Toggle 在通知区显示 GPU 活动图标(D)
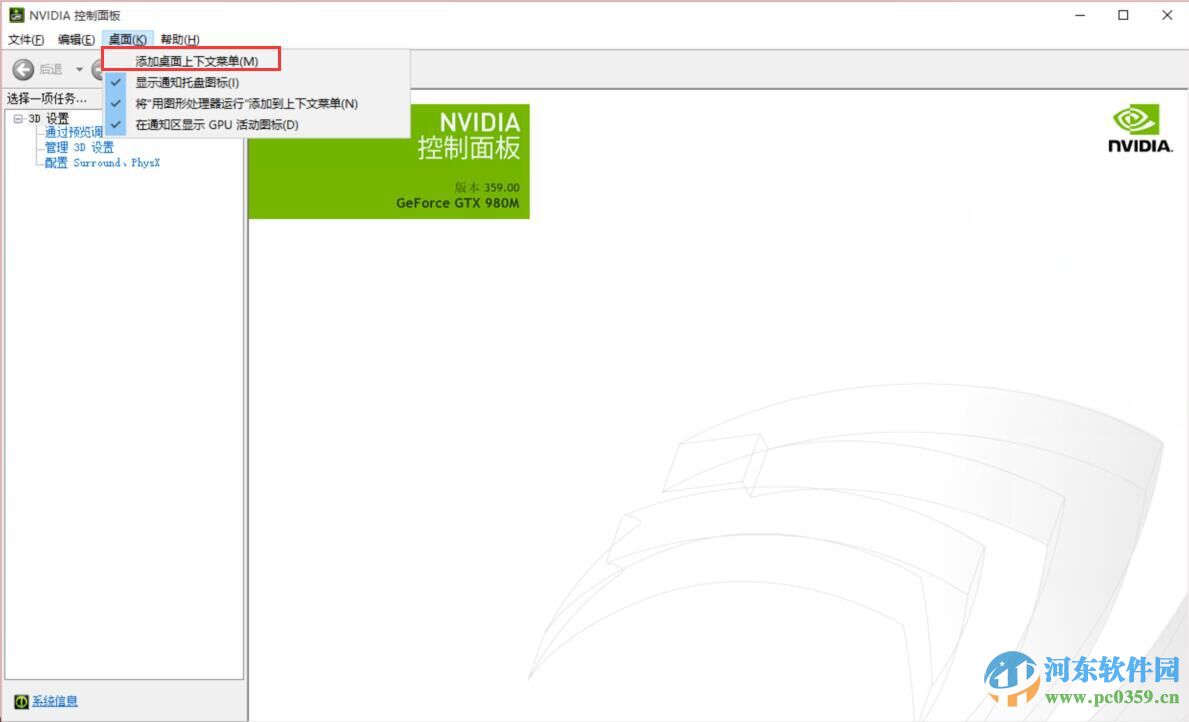The image size is (1189, 722). click(x=256, y=124)
